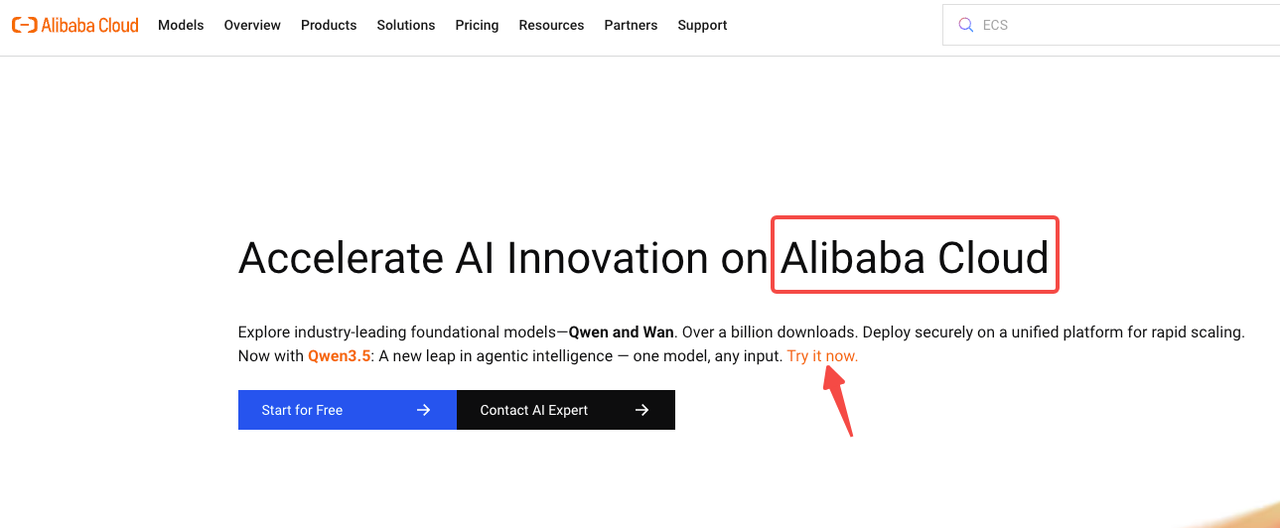Open the Try it now link
Image resolution: width=1280 pixels, height=528 pixels.
coord(822,356)
